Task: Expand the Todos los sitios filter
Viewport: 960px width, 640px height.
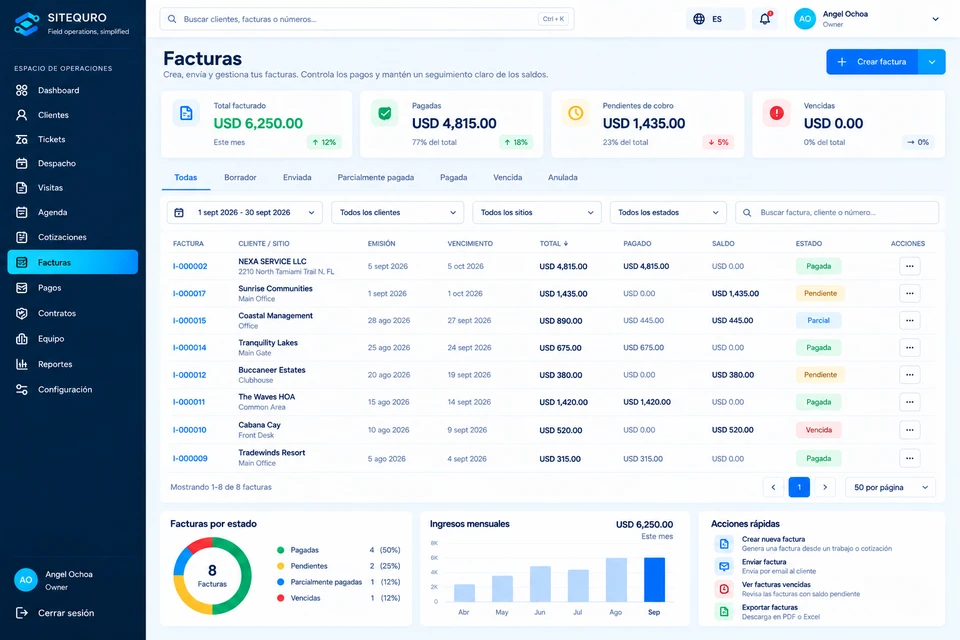Action: (537, 213)
